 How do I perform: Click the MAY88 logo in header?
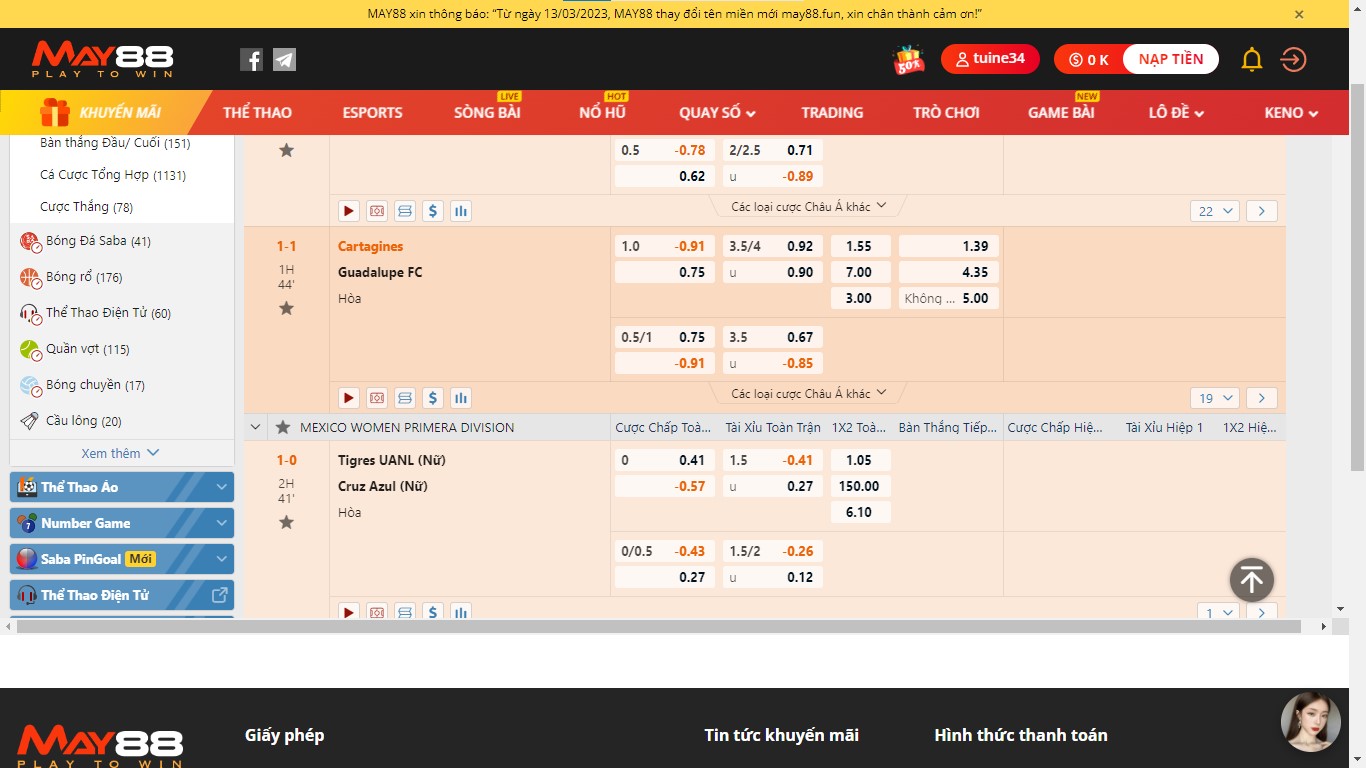(103, 60)
